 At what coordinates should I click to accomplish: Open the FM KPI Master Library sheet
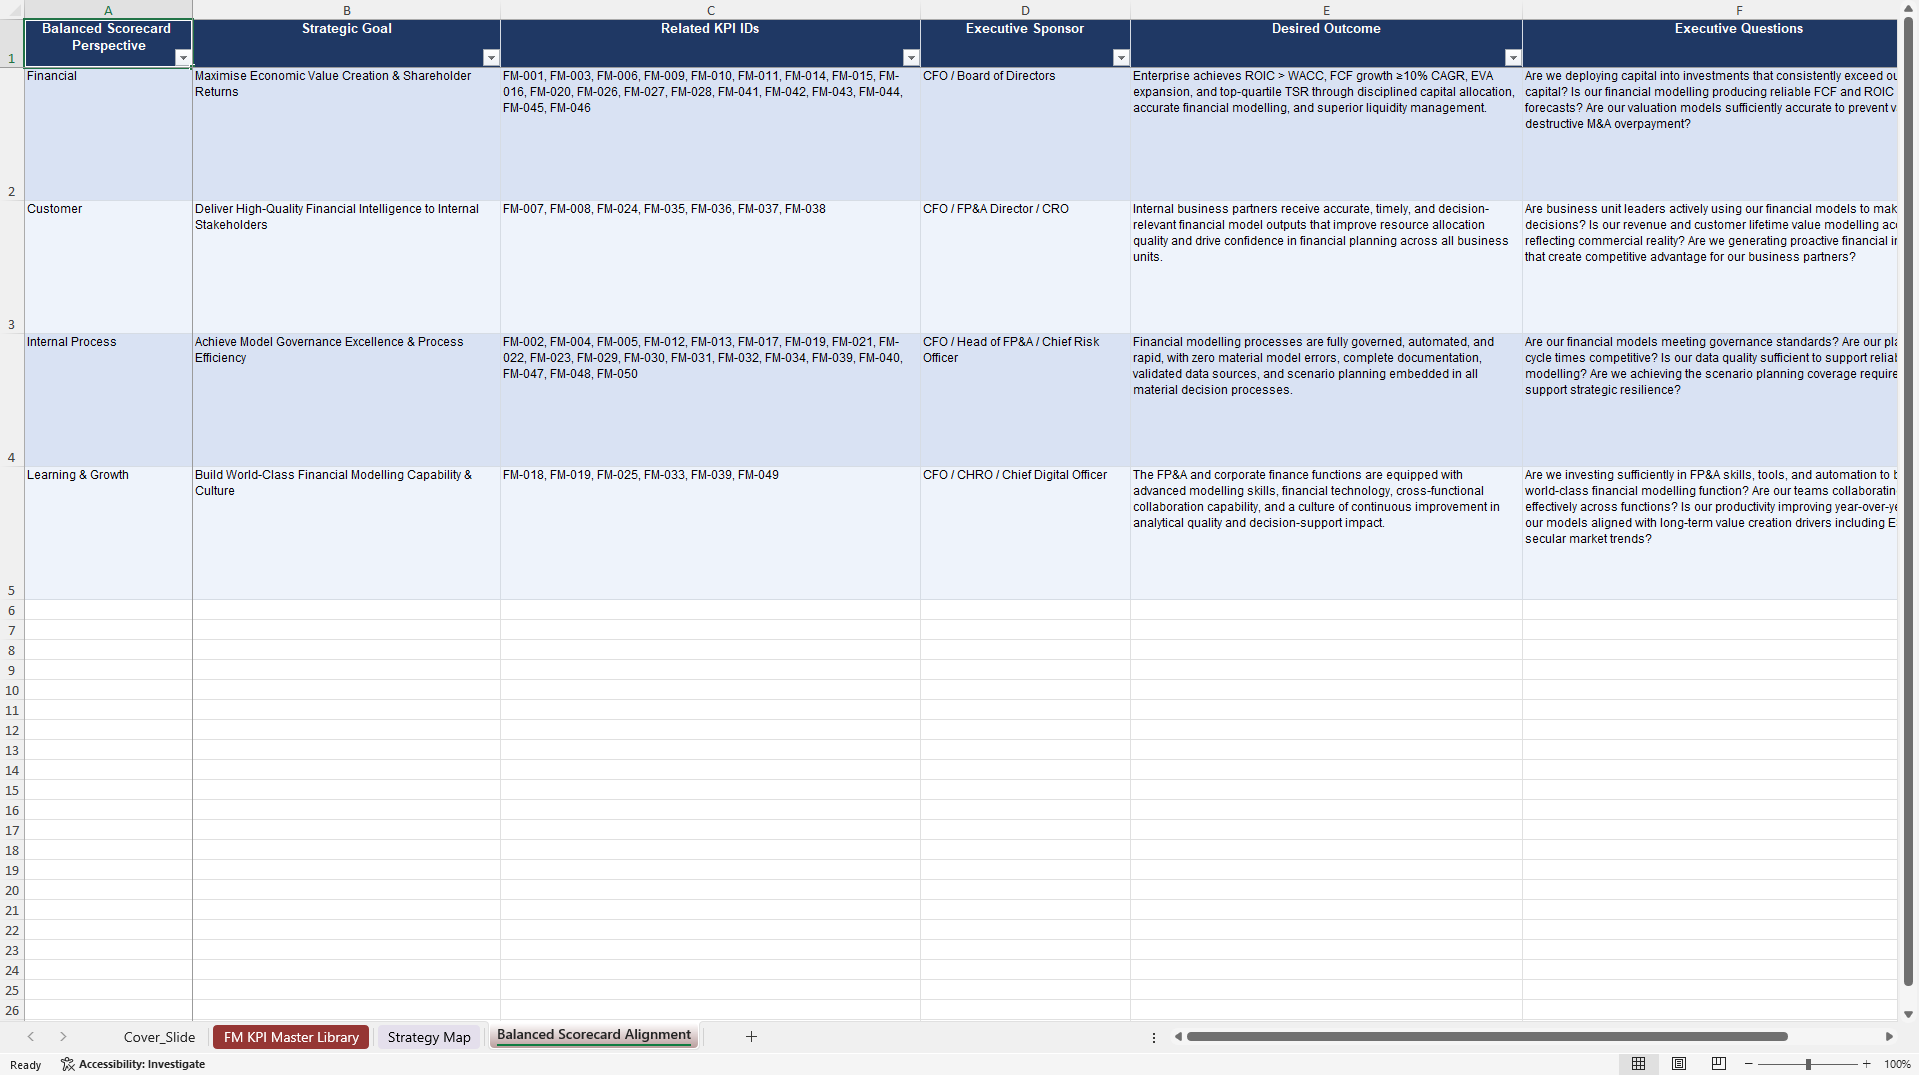tap(291, 1037)
